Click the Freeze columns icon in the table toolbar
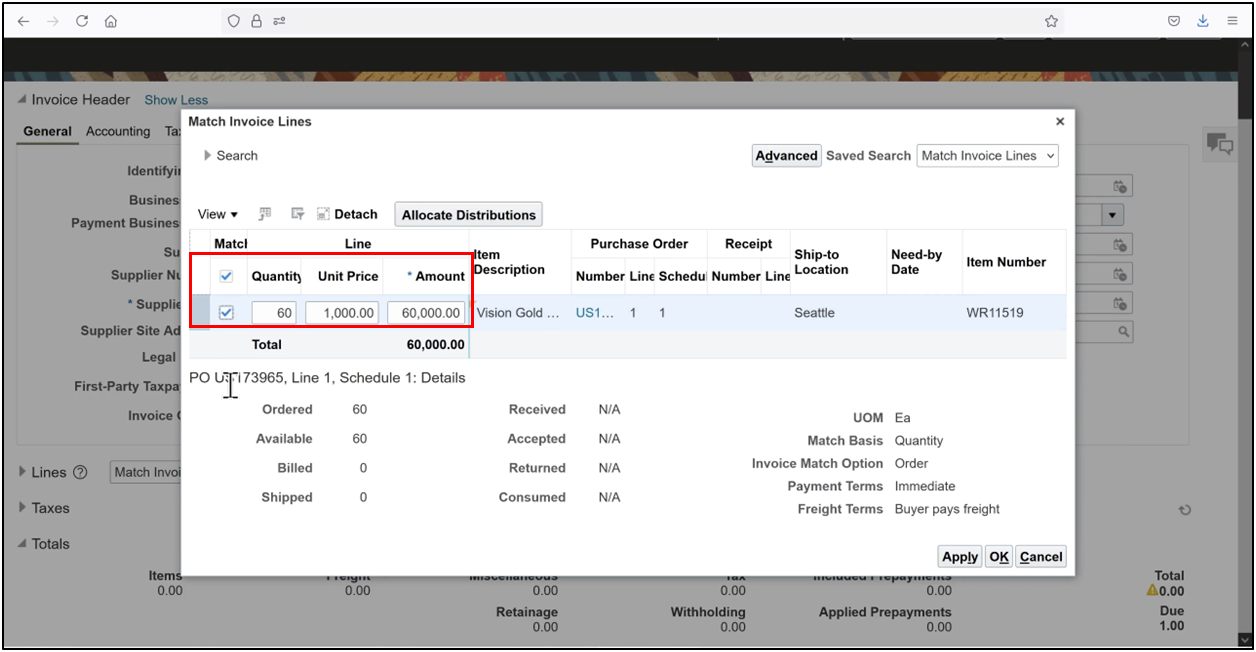Image resolution: width=1256 pixels, height=652 pixels. (x=264, y=213)
